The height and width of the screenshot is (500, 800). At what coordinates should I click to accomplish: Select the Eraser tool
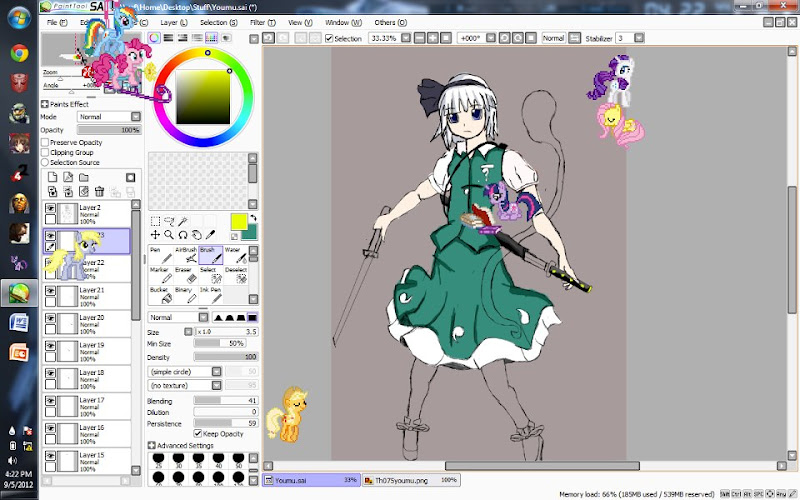click(x=185, y=275)
